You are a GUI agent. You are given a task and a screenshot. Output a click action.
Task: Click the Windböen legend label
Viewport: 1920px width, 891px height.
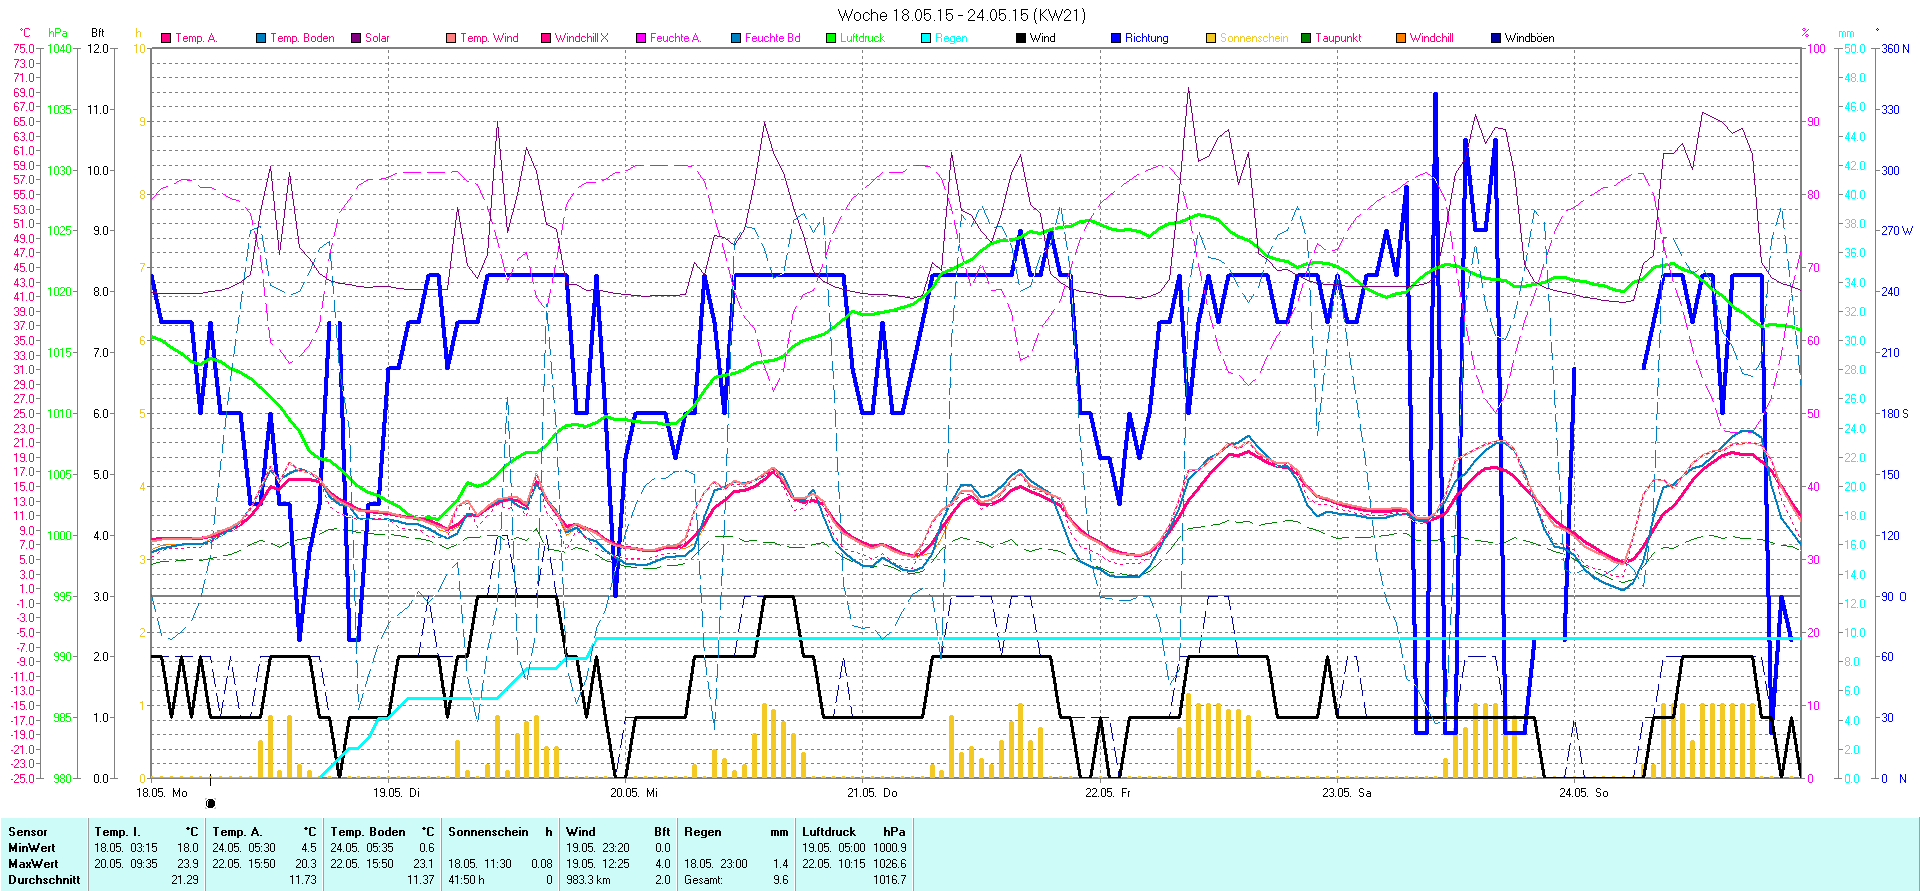(1529, 38)
